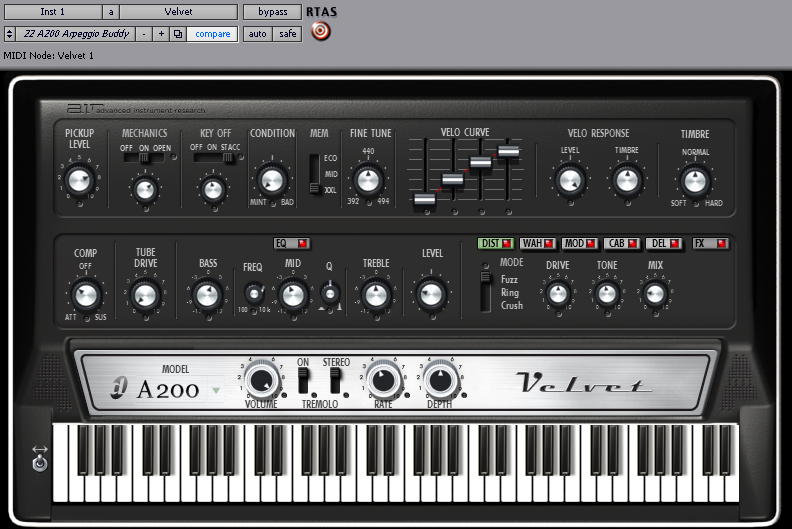Click the third Velo Curve slider handle
The image size is (792, 529).
click(480, 162)
